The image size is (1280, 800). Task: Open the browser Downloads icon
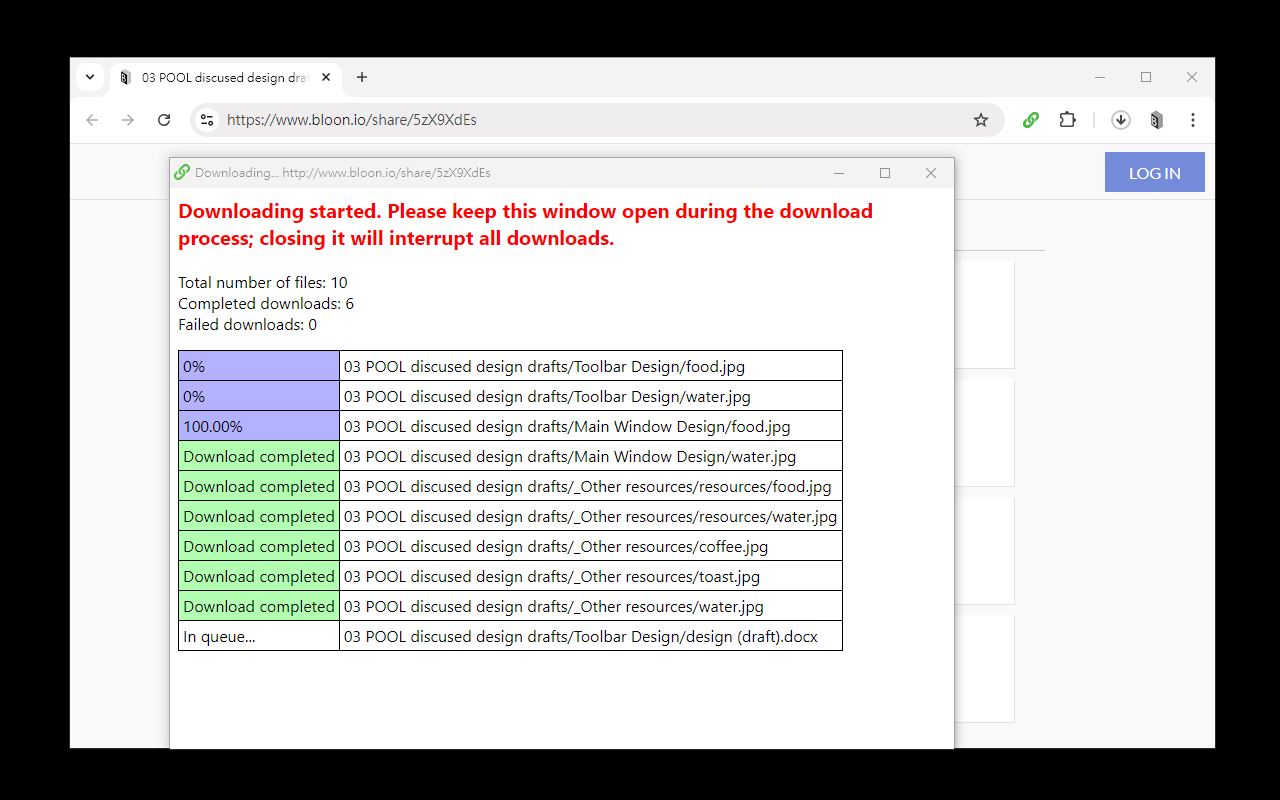[1121, 120]
